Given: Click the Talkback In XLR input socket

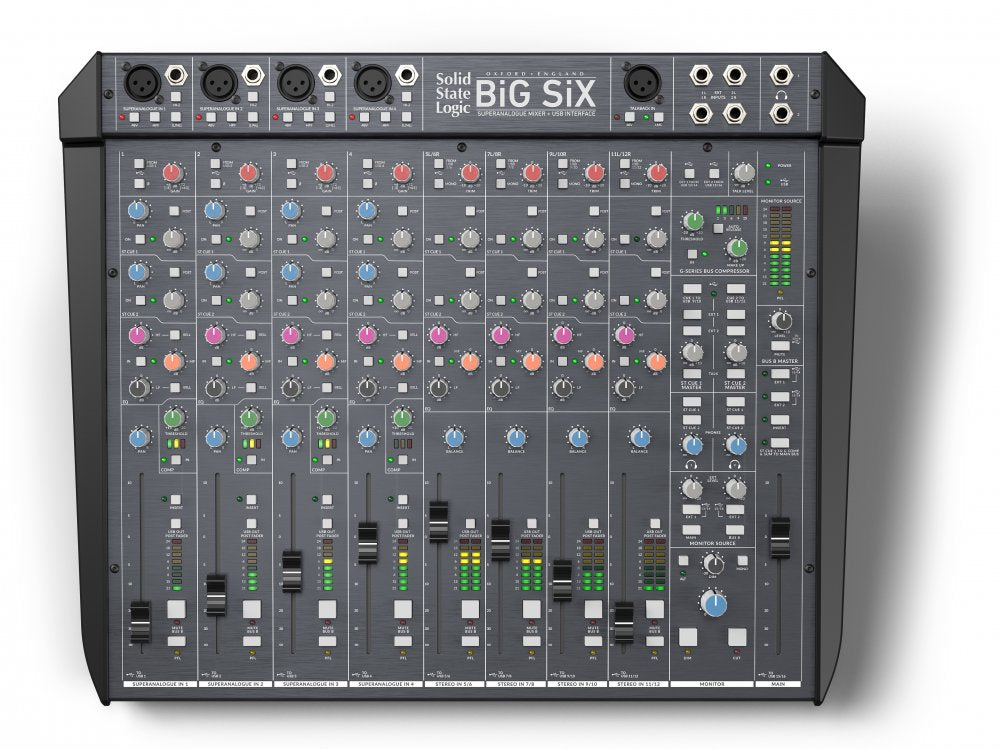Looking at the screenshot, I should [x=639, y=83].
